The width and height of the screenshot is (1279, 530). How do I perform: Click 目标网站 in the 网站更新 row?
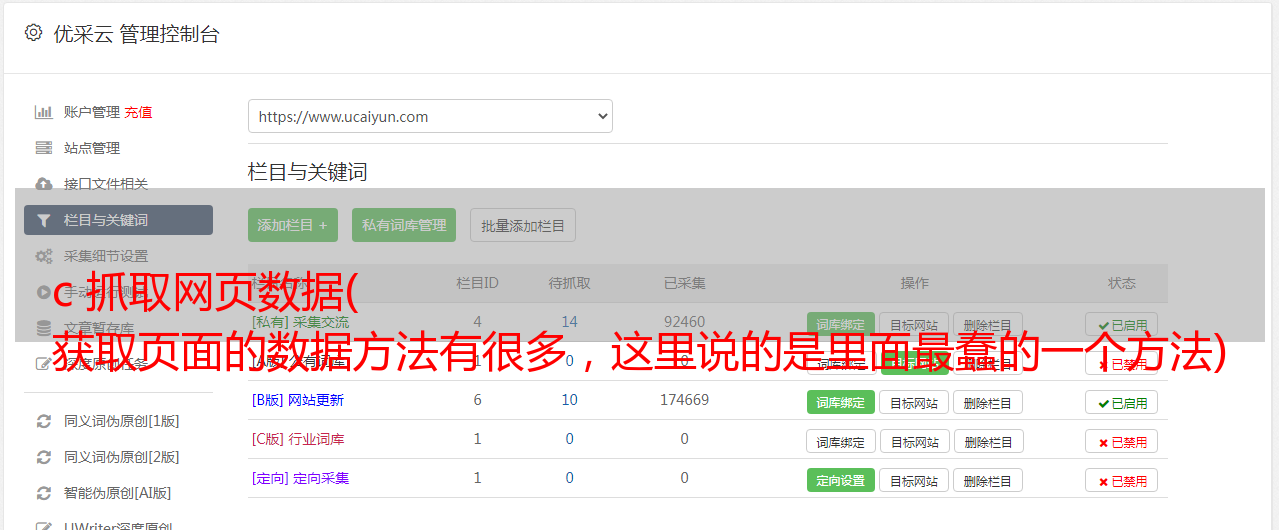pos(914,402)
